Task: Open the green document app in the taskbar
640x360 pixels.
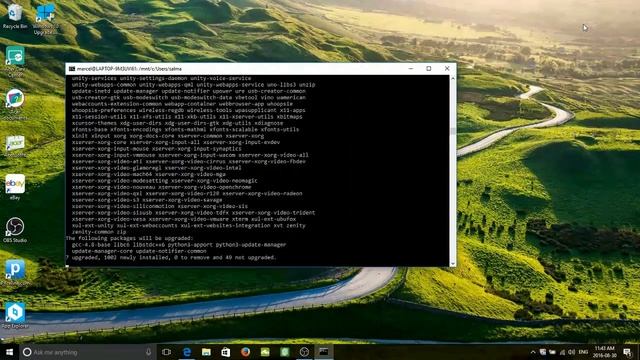Action: [284, 352]
